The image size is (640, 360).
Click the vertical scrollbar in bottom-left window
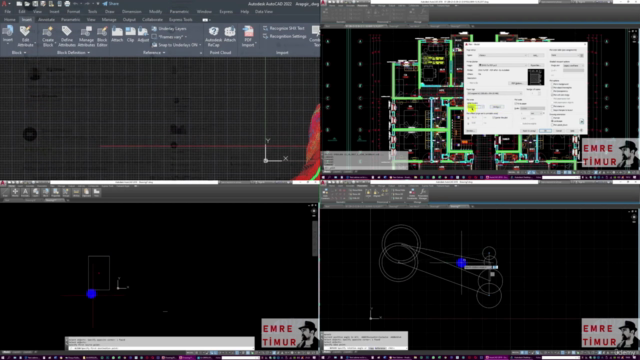click(314, 239)
